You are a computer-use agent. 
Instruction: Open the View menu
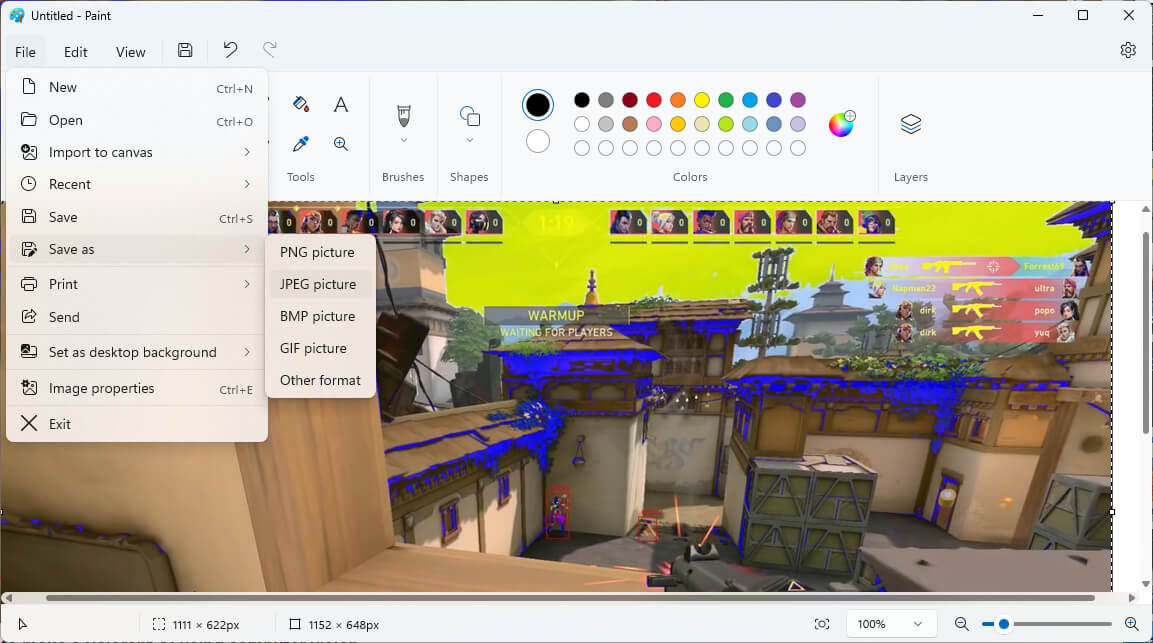click(x=130, y=52)
